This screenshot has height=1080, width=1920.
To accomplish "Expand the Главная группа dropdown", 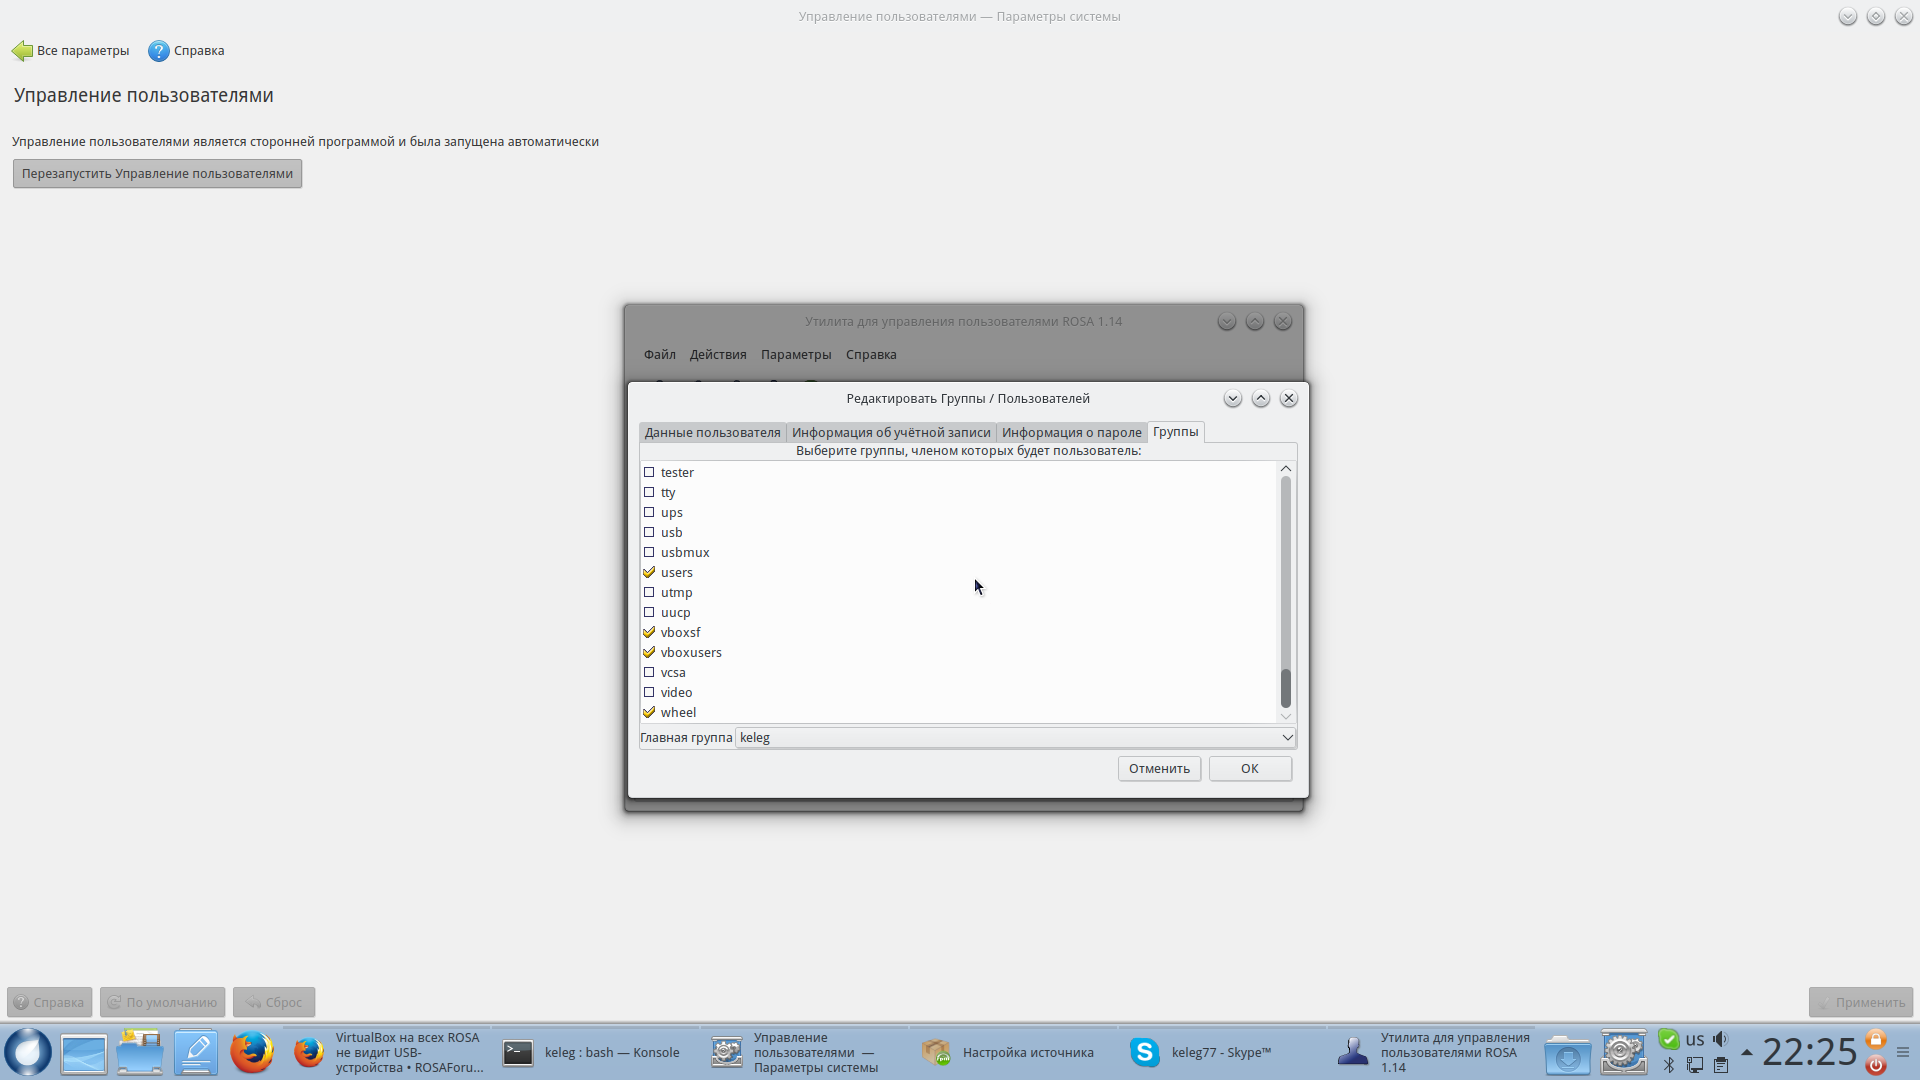I will click(1286, 738).
